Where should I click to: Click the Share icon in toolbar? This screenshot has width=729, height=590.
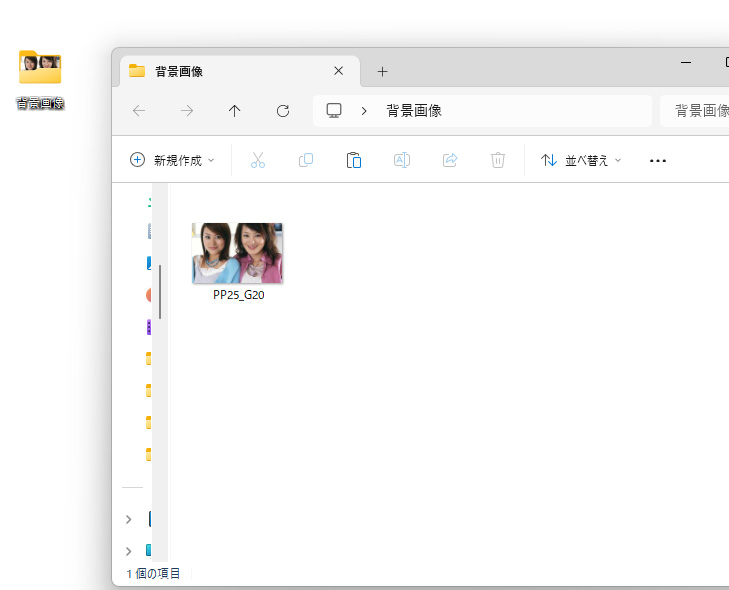point(450,160)
